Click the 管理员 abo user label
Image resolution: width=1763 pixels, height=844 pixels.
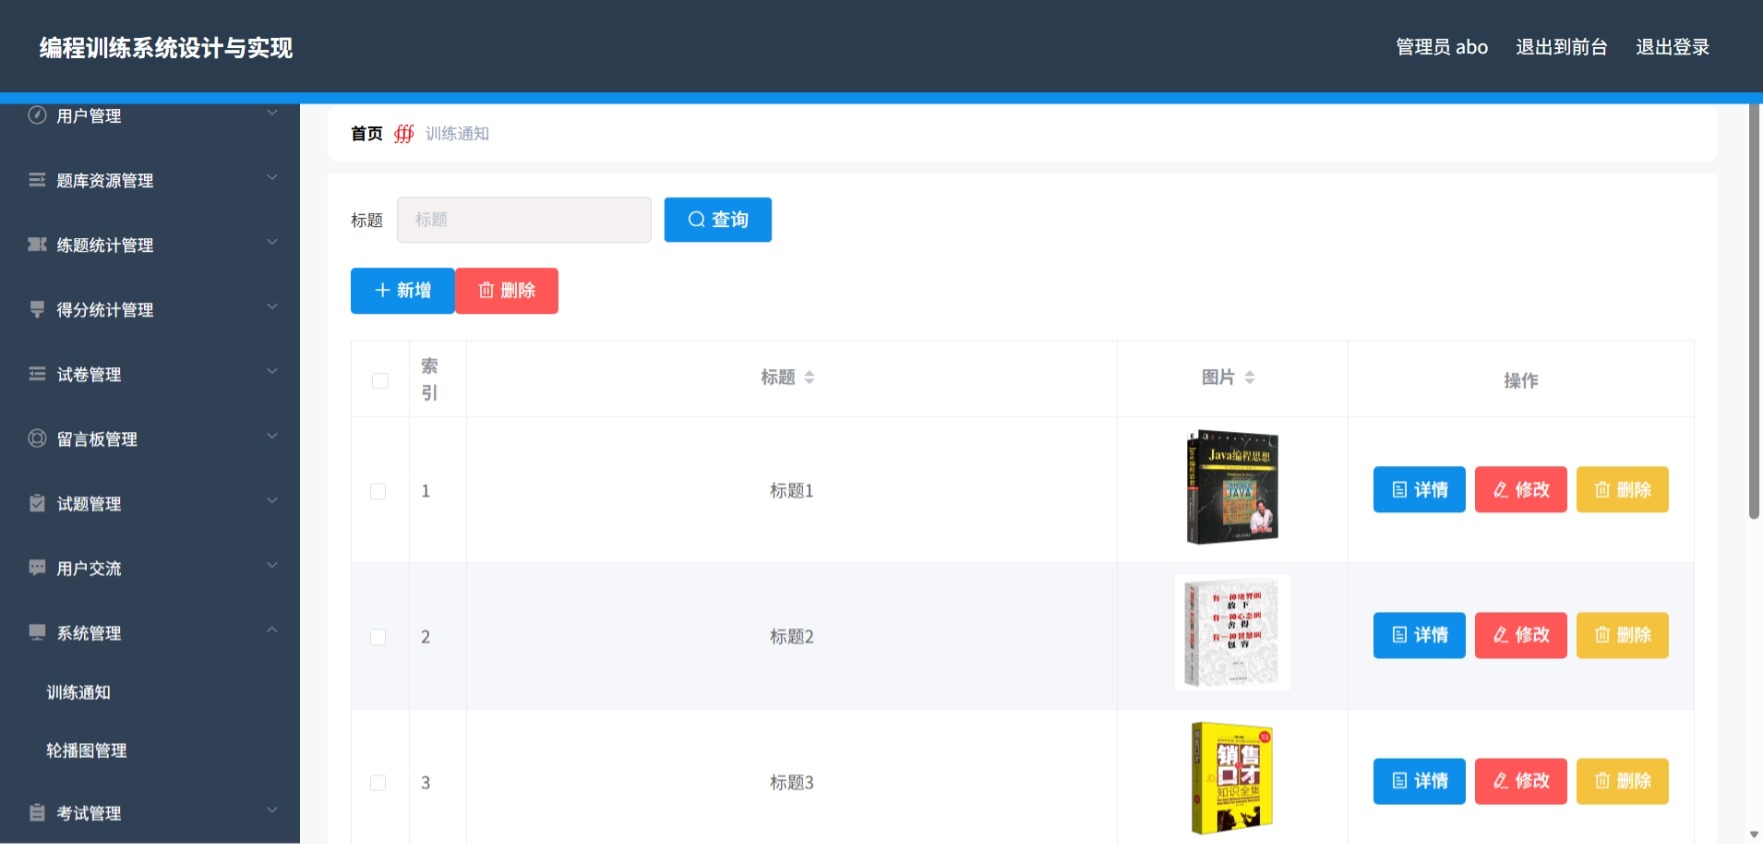coord(1442,47)
